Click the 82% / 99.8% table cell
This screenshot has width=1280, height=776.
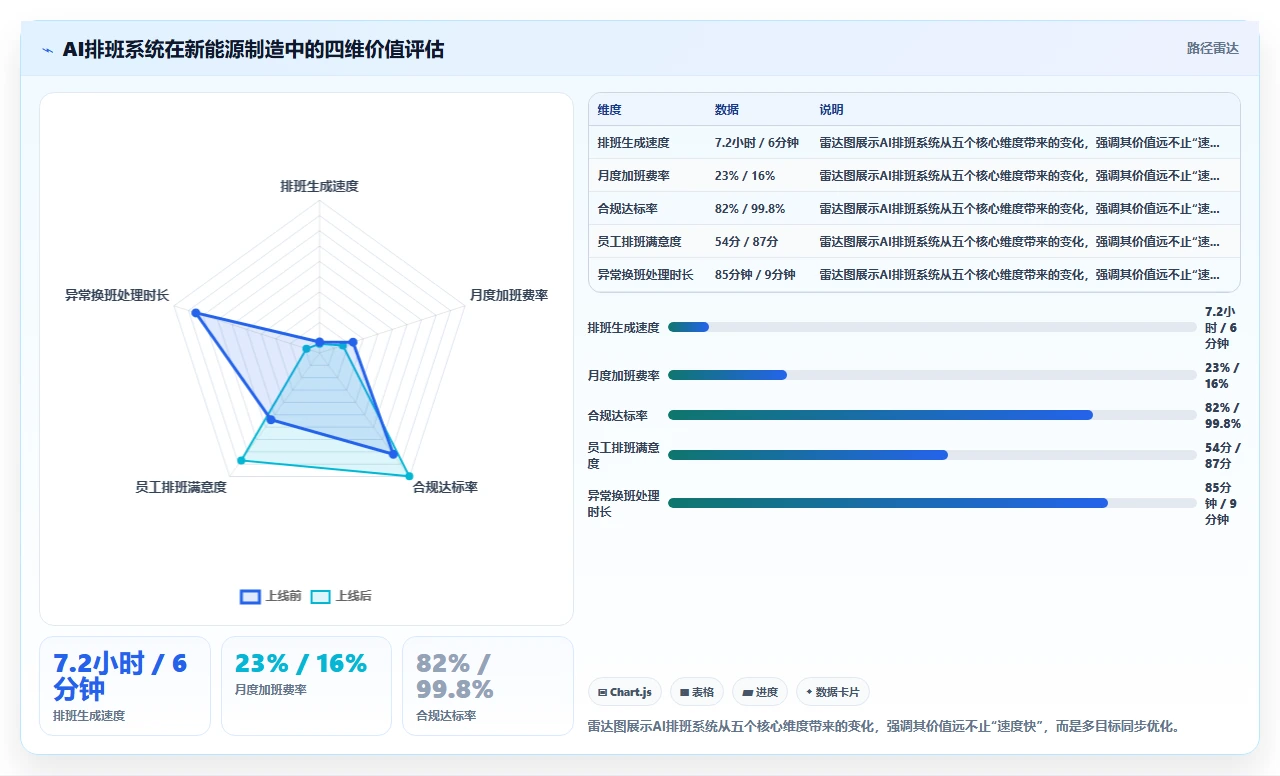pyautogui.click(x=749, y=209)
